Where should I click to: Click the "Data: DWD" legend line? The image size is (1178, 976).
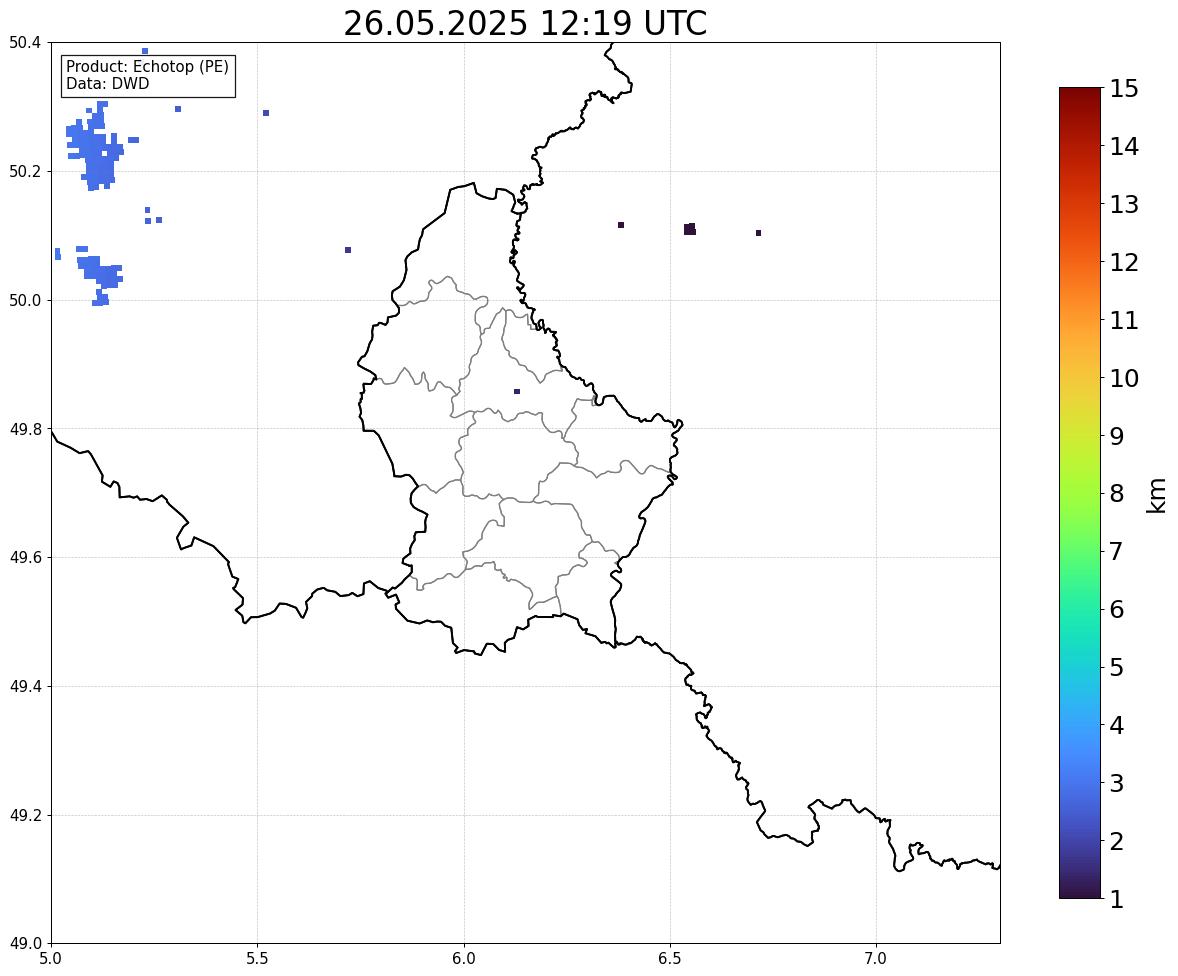[107, 83]
